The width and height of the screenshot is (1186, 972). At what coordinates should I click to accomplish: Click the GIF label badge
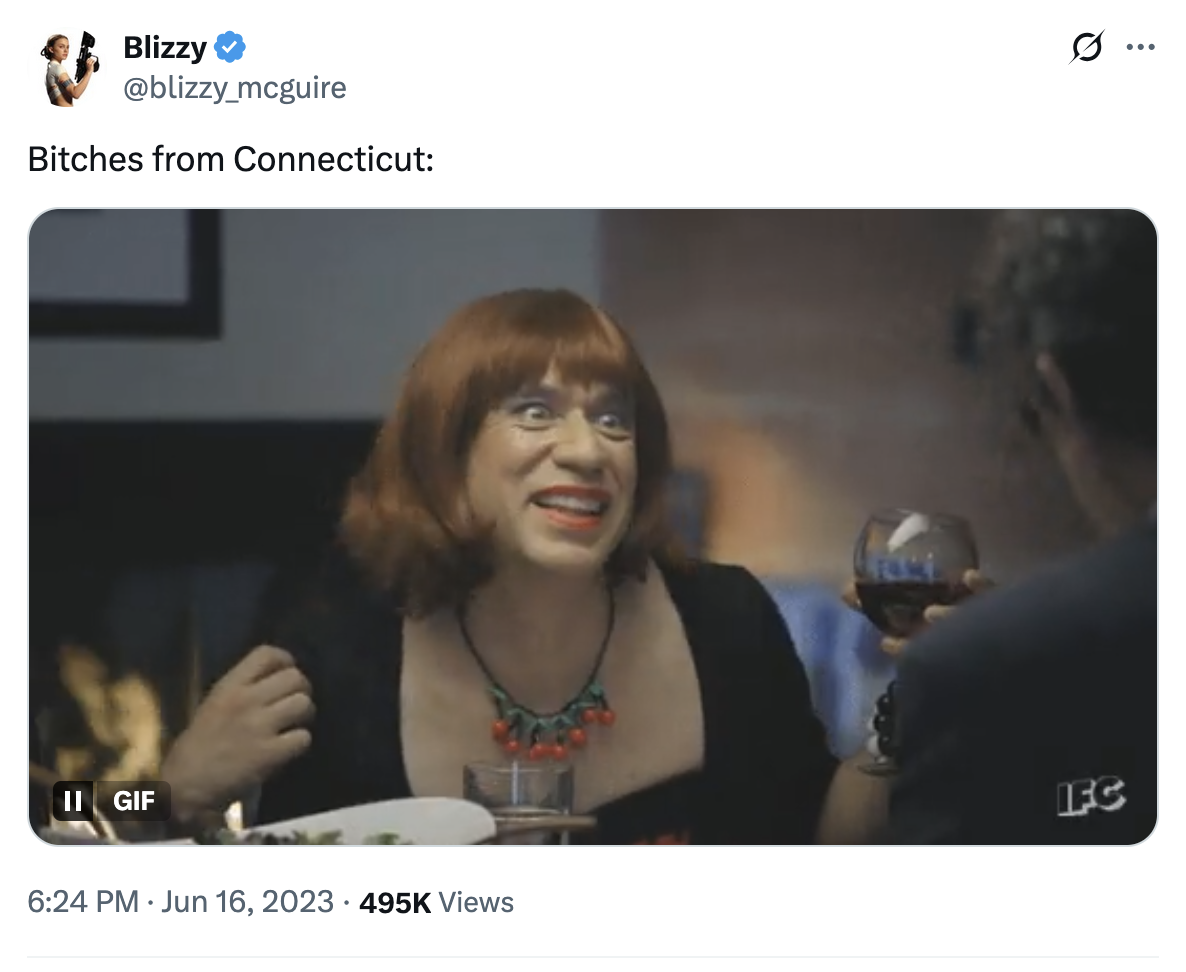tap(133, 801)
